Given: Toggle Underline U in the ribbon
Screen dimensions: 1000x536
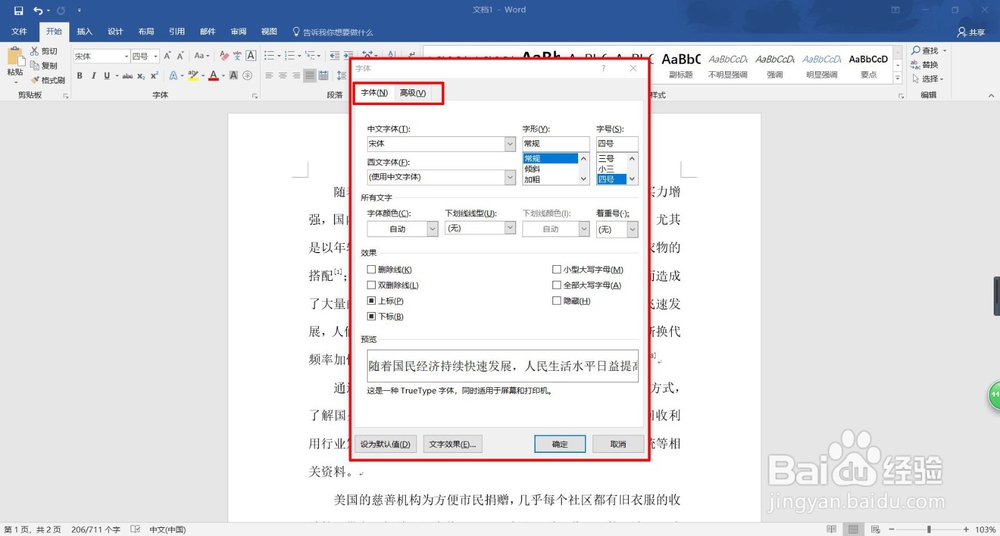Looking at the screenshot, I should tap(107, 76).
